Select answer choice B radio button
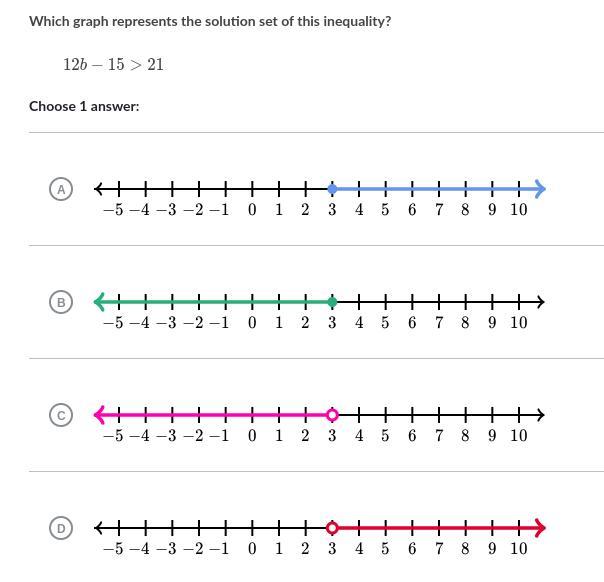The height and width of the screenshot is (582, 604). [x=61, y=302]
